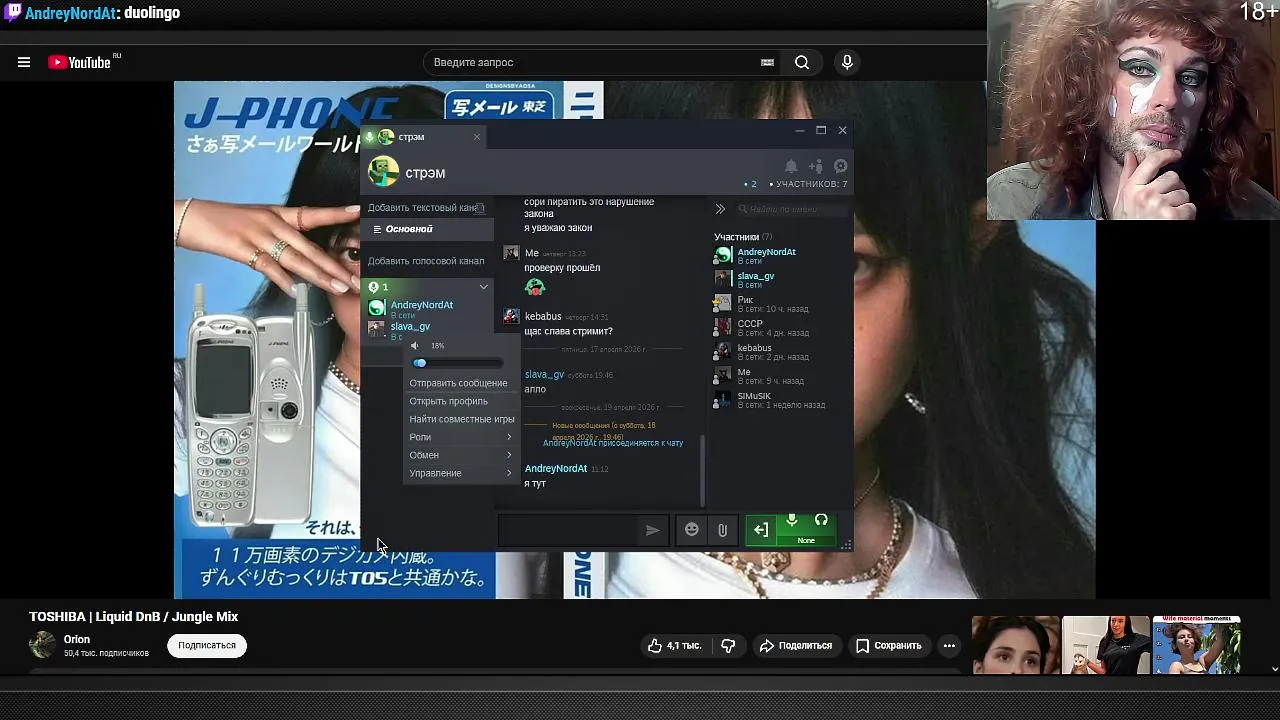Click the voice quality None label

806,540
